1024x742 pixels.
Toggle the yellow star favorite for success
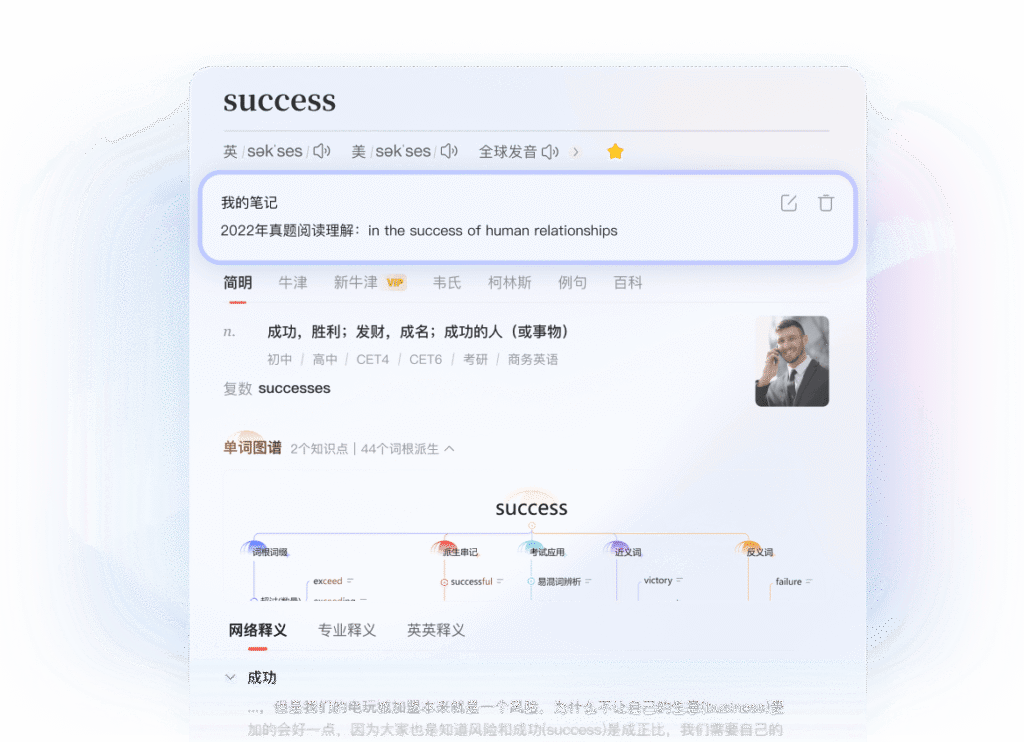615,152
